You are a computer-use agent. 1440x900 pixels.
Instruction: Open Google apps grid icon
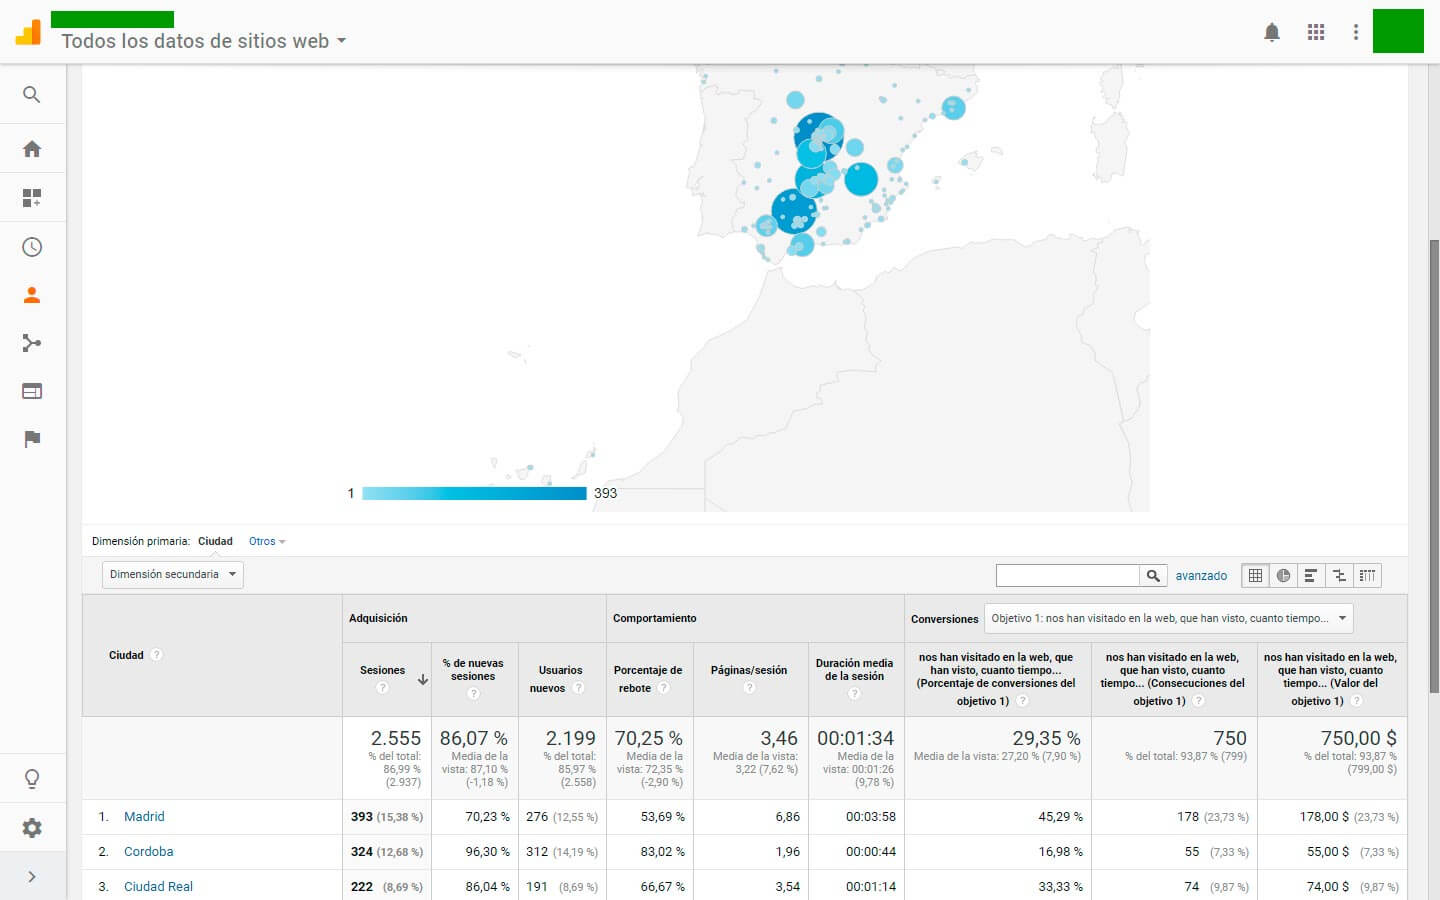(x=1316, y=32)
